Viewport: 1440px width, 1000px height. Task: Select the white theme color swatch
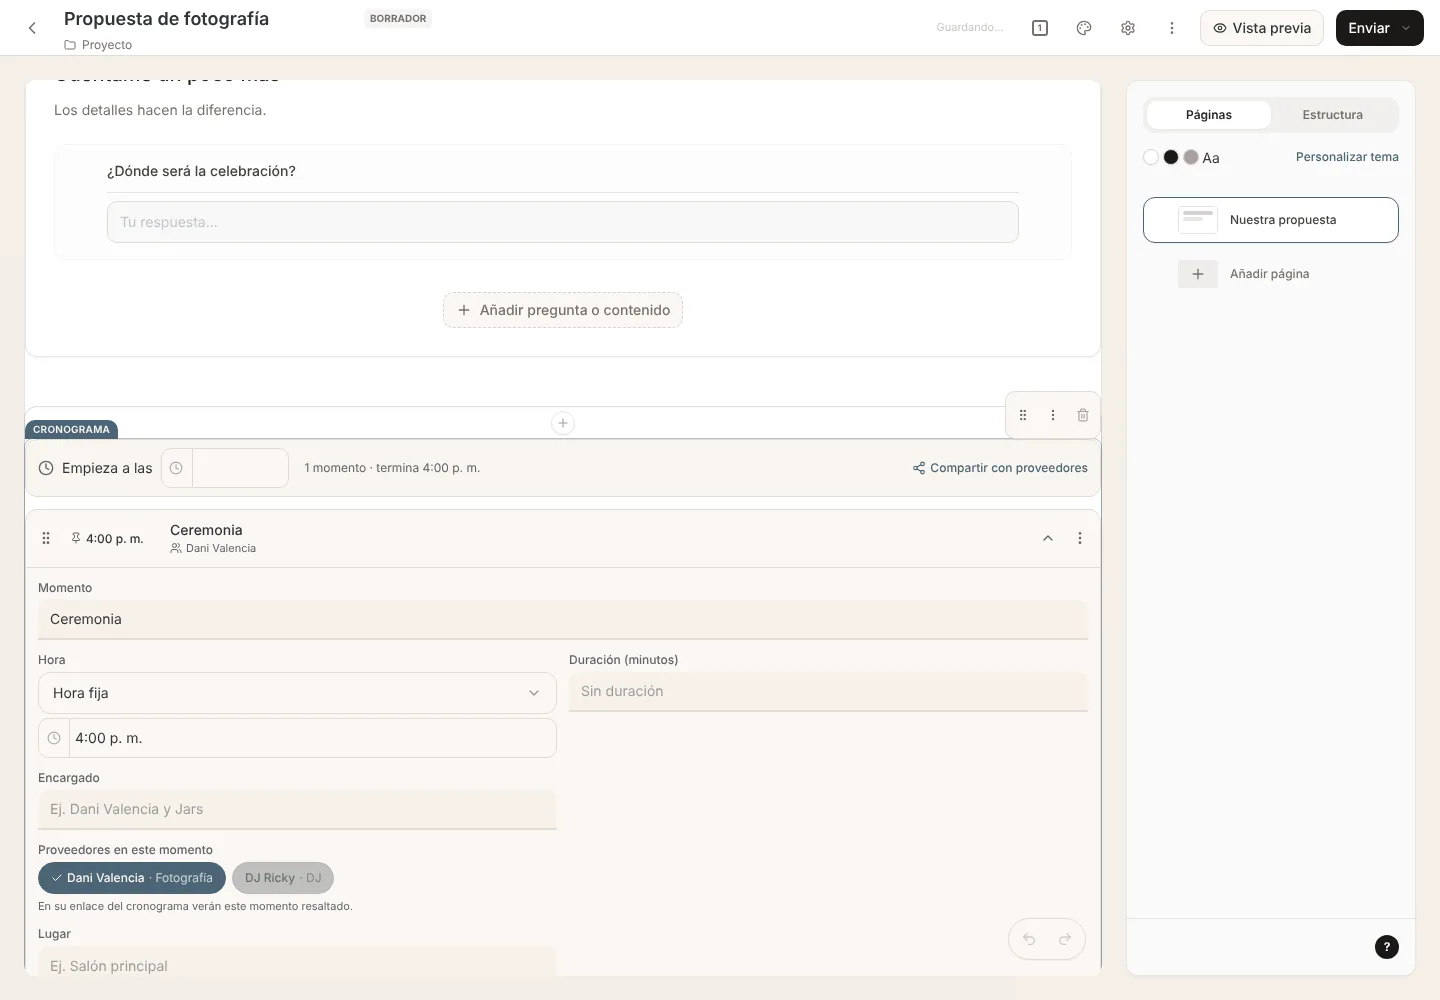(x=1151, y=157)
